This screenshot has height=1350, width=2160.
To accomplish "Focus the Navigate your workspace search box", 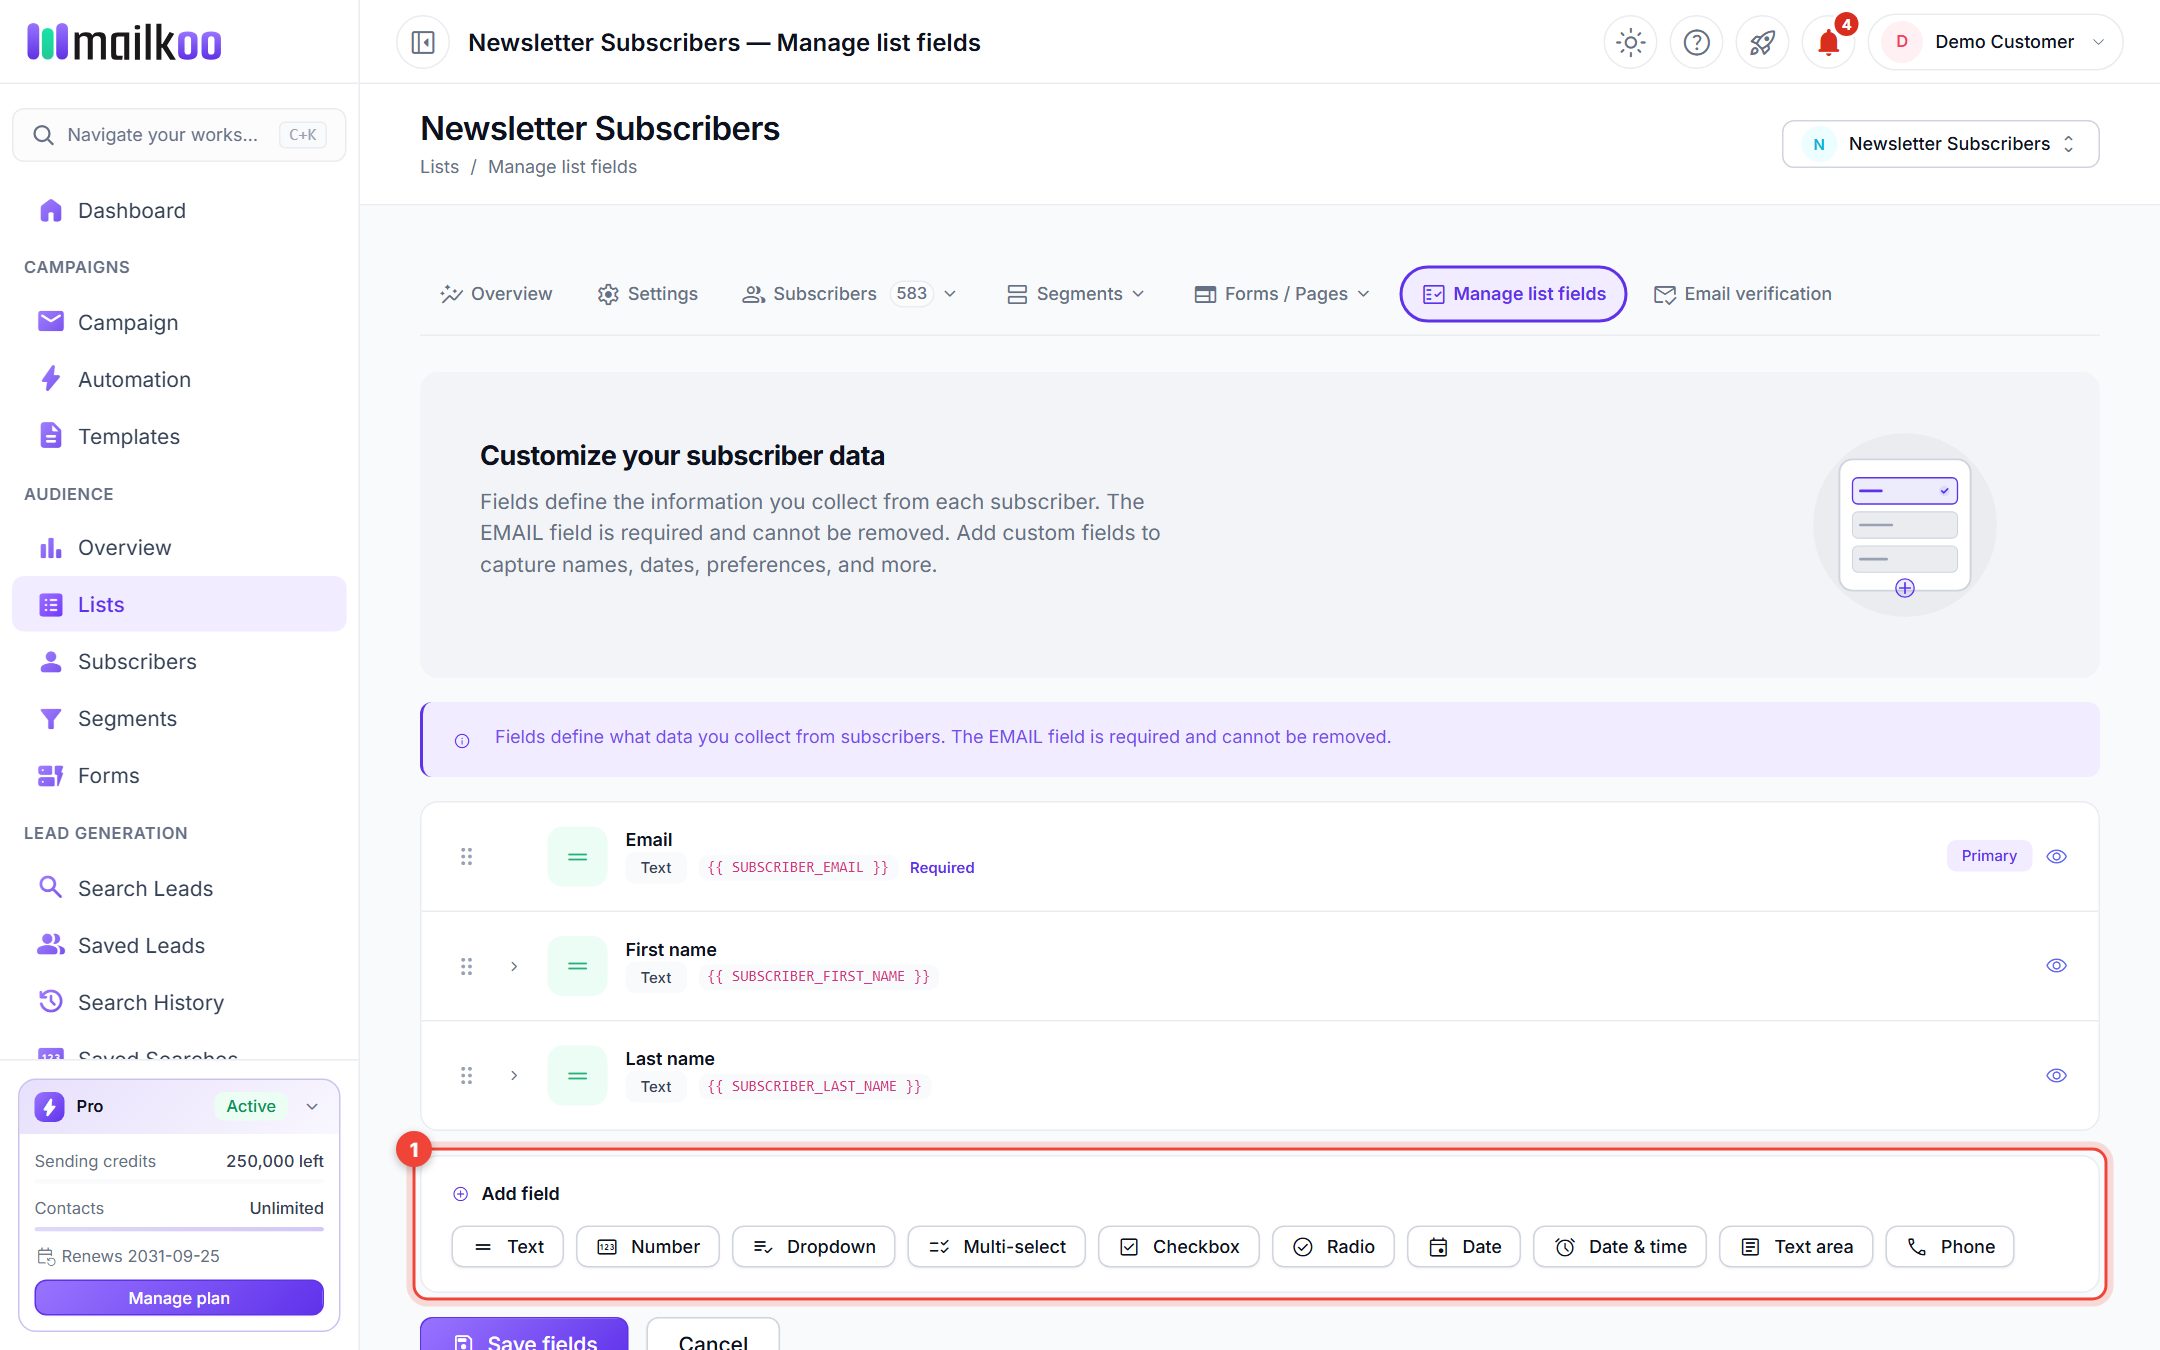I will [179, 135].
